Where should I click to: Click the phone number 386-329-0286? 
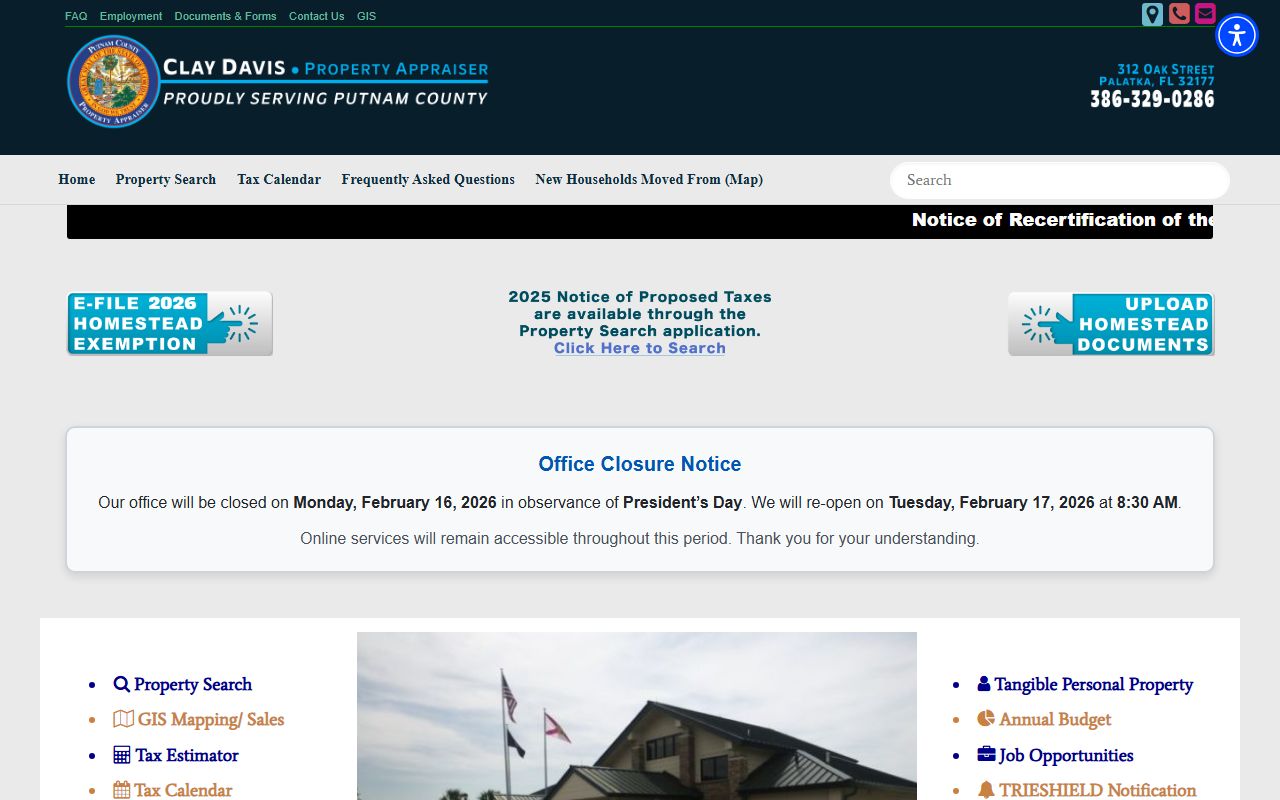click(x=1152, y=99)
